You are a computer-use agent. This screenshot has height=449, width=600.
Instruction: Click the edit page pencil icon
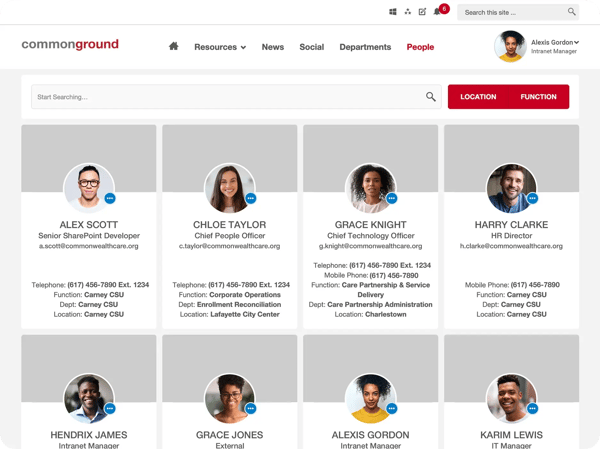tap(422, 12)
